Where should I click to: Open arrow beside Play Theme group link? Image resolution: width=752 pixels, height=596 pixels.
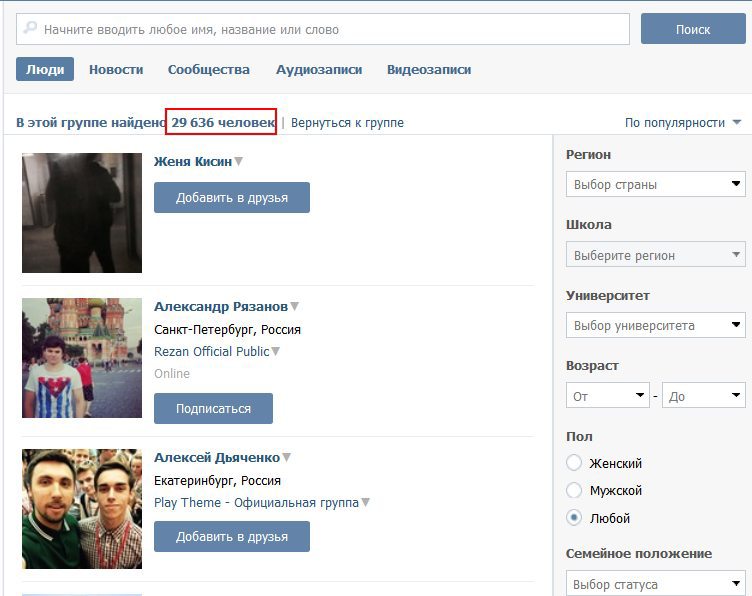(365, 503)
